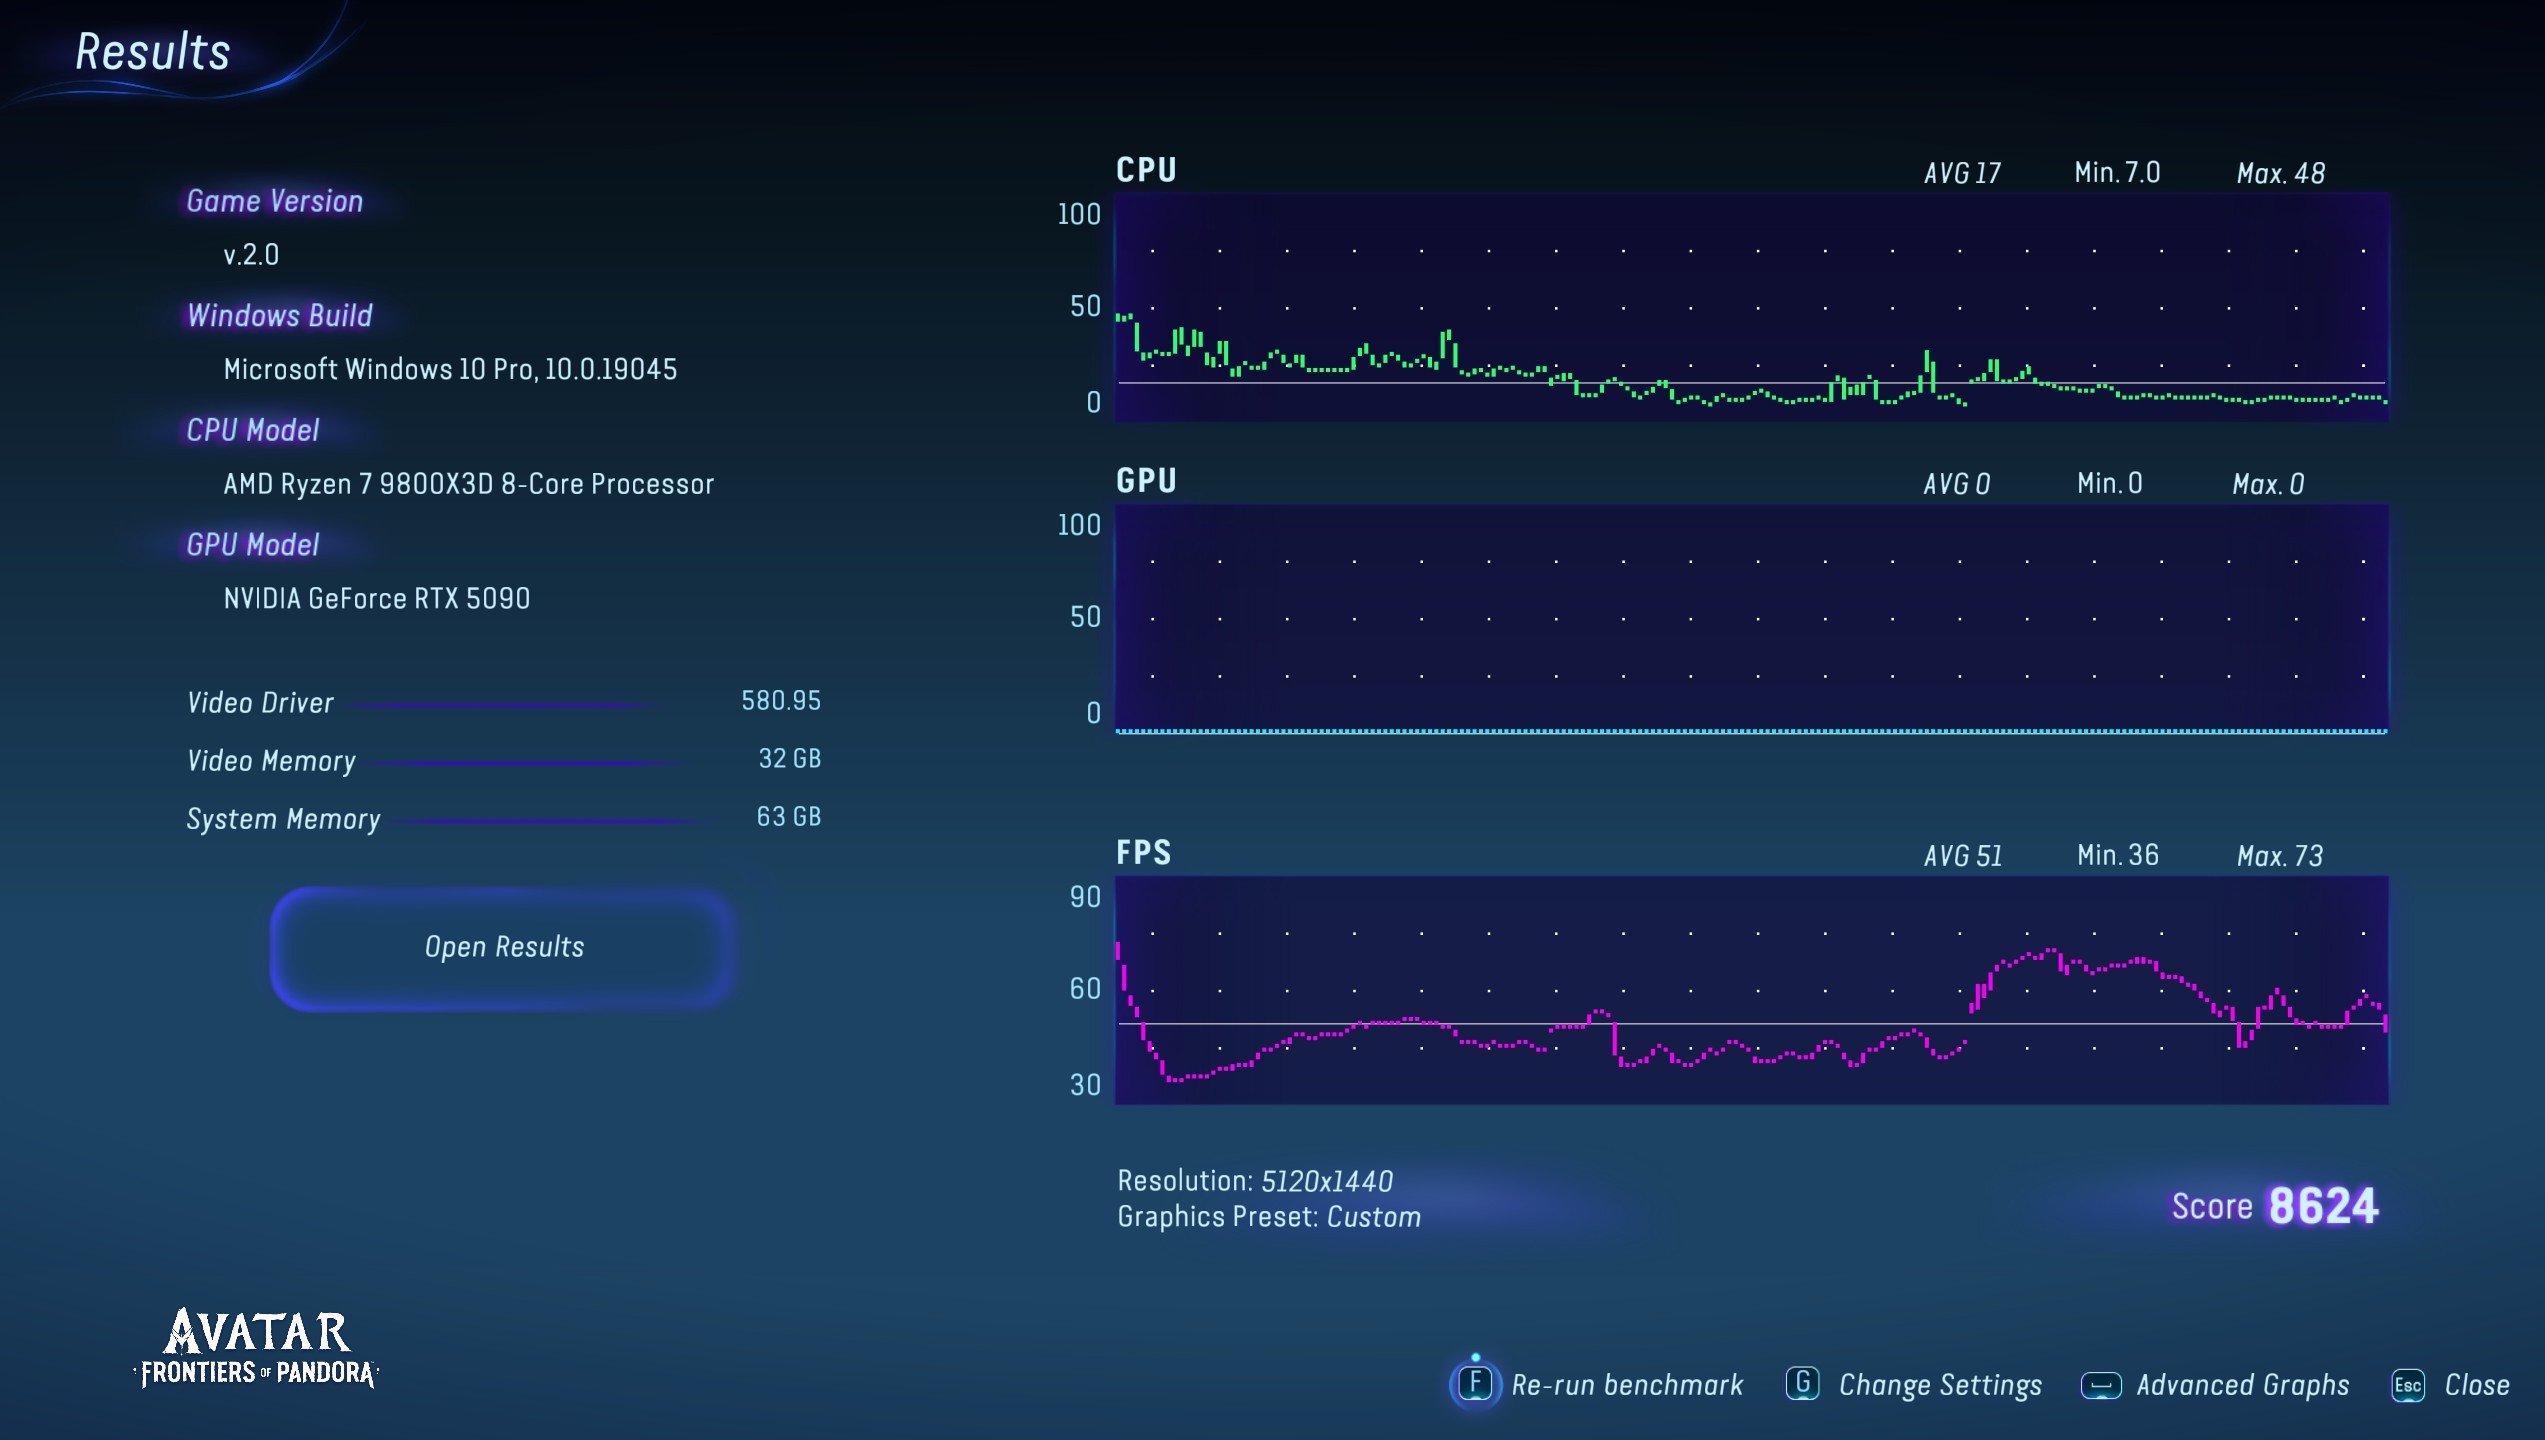The image size is (2545, 1440).
Task: Click the Avatar Frontiers of Pandora logo
Action: tap(256, 1348)
